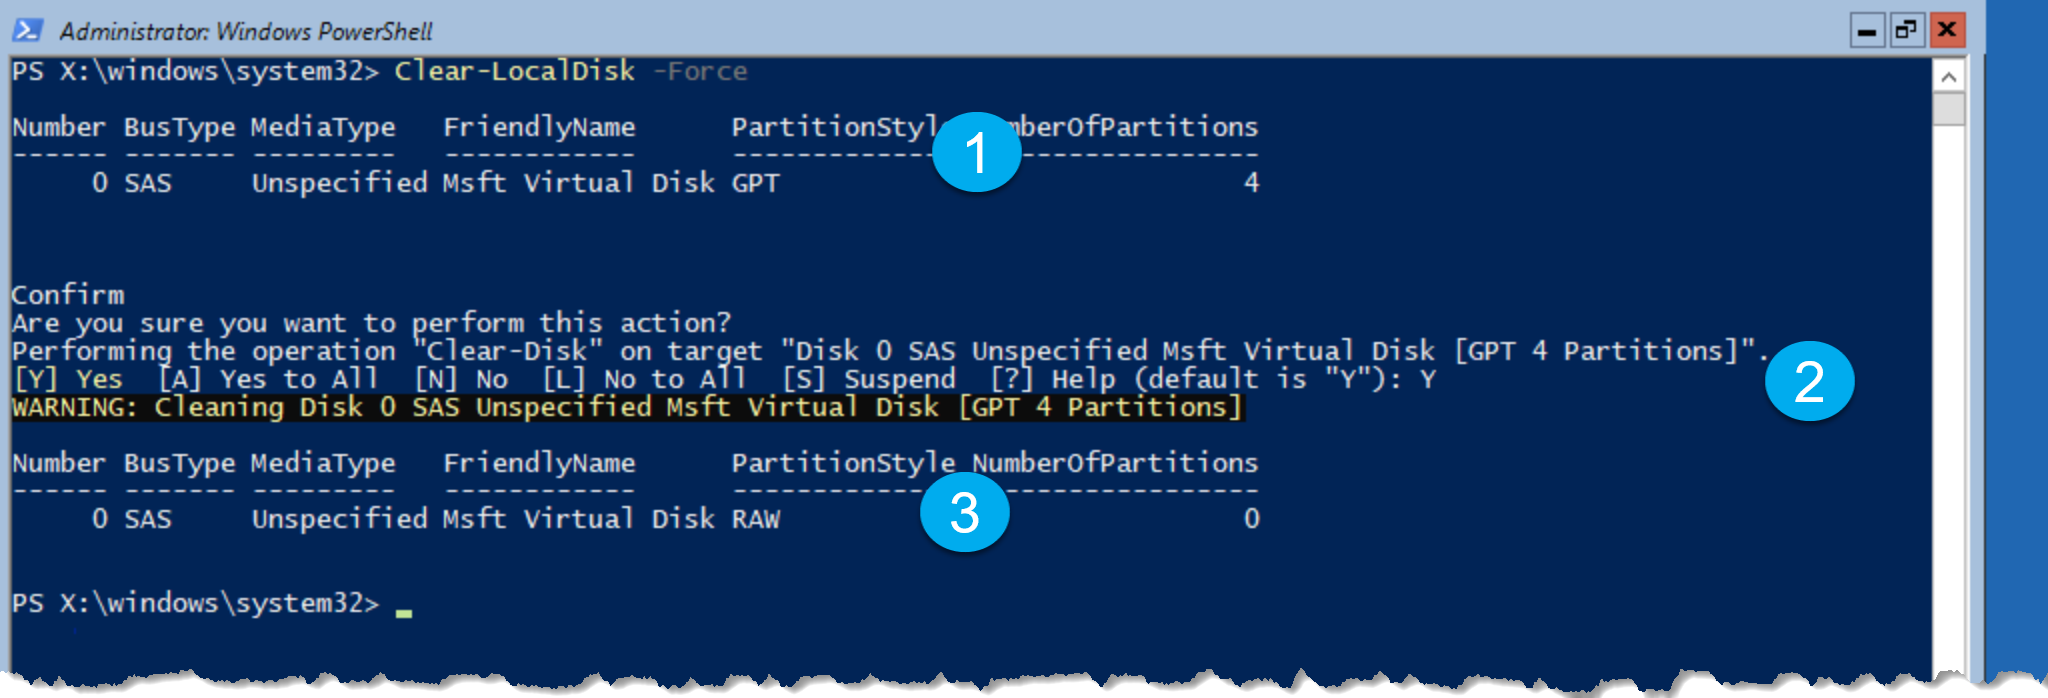Click the [?] Help option text
The width and height of the screenshot is (2048, 698).
pyautogui.click(x=1053, y=379)
